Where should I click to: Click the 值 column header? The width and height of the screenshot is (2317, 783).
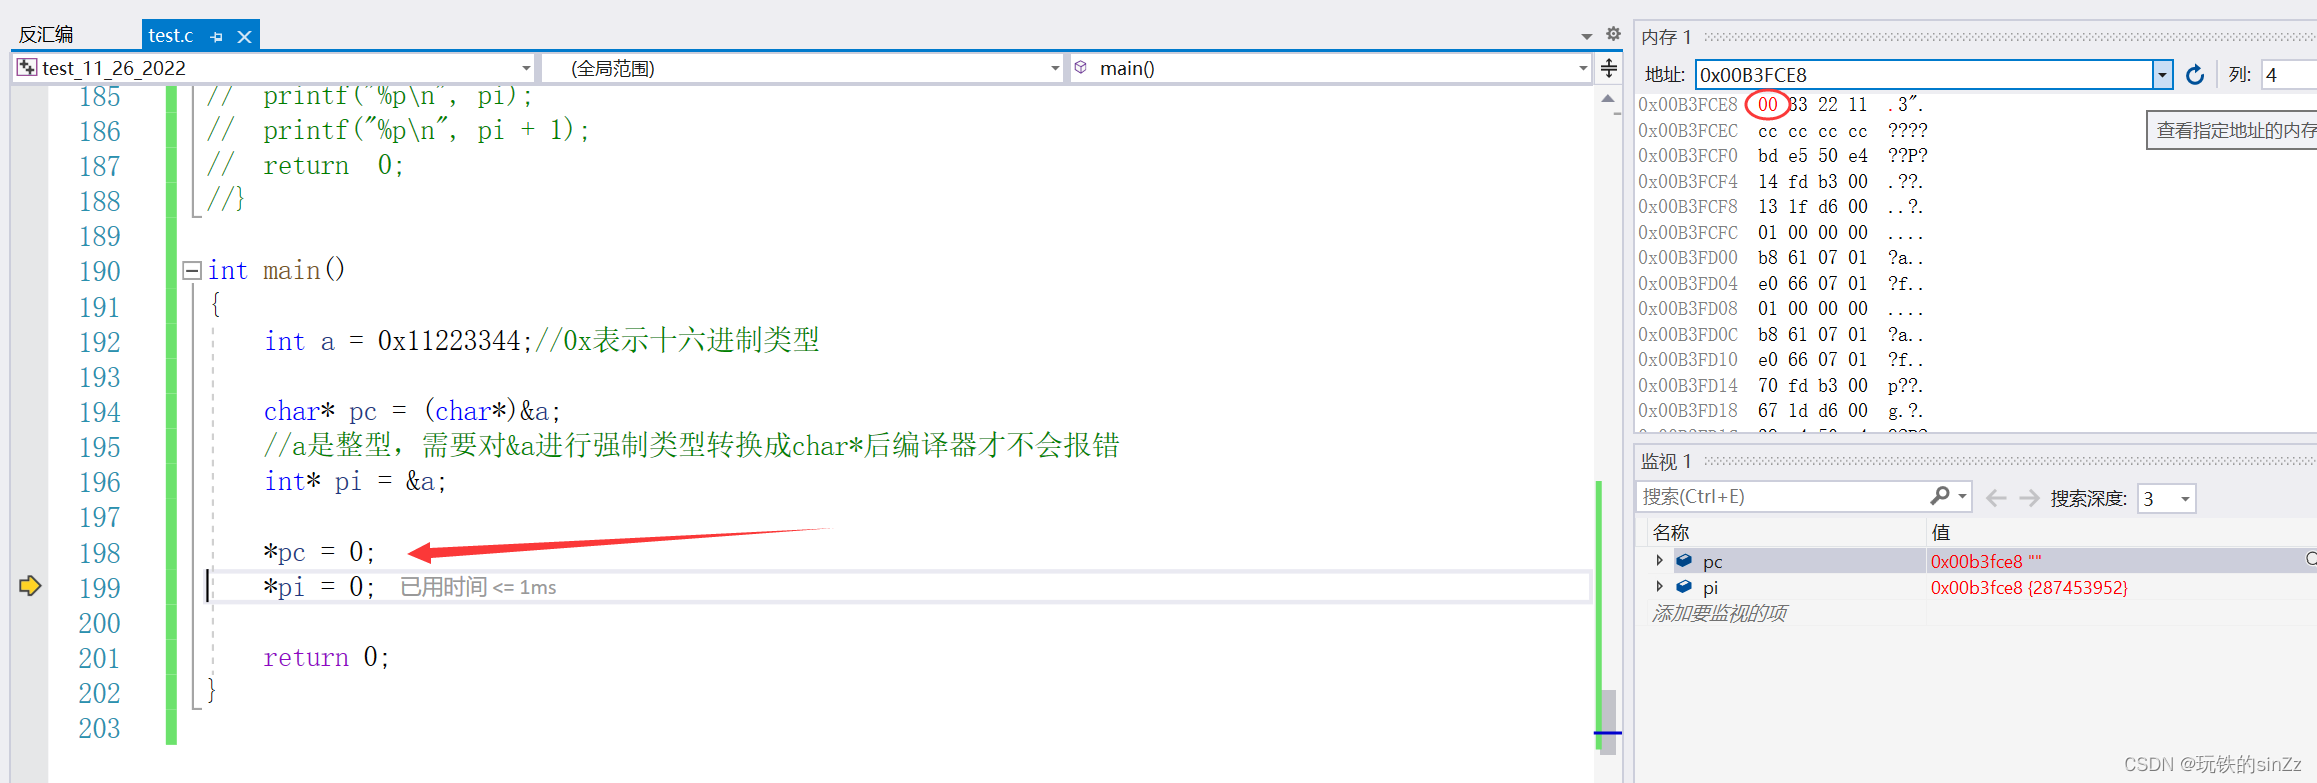(1940, 533)
